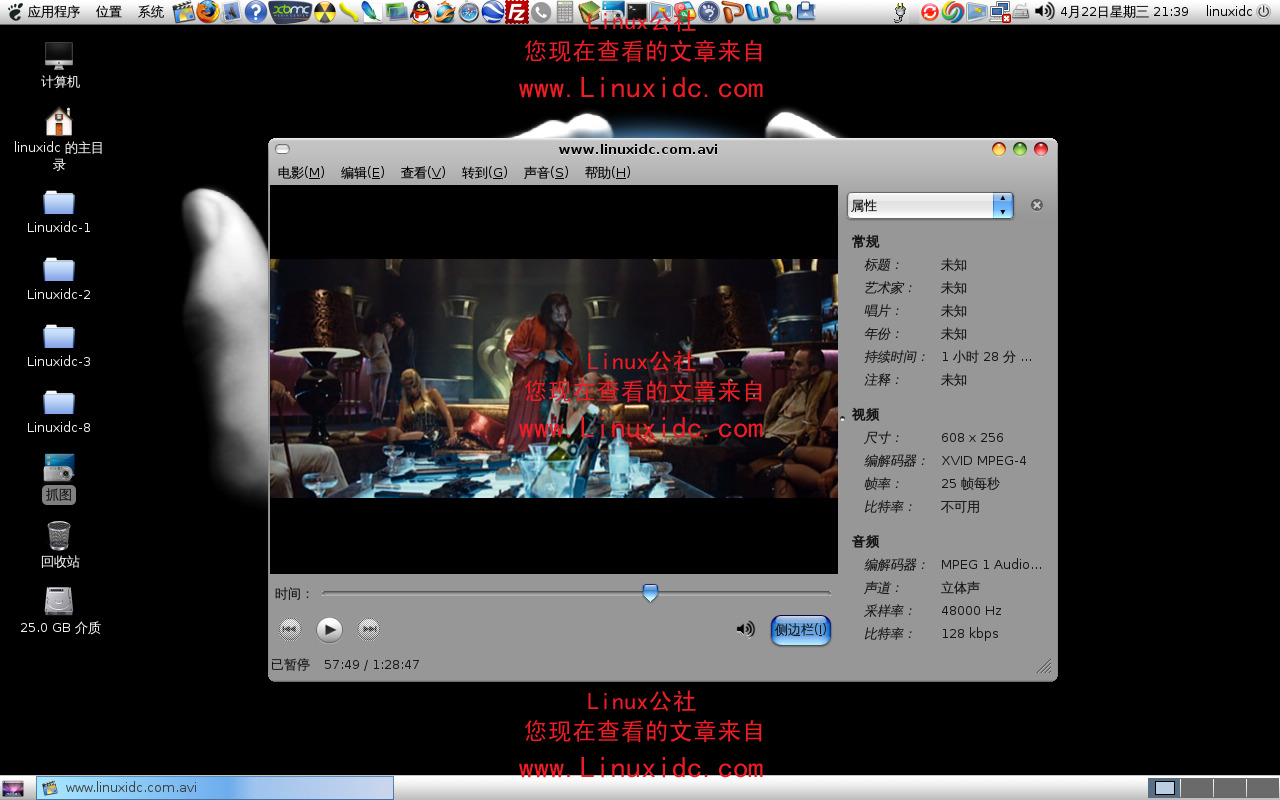1280x800 pixels.
Task: Jump to the previous chapter
Action: [290, 629]
